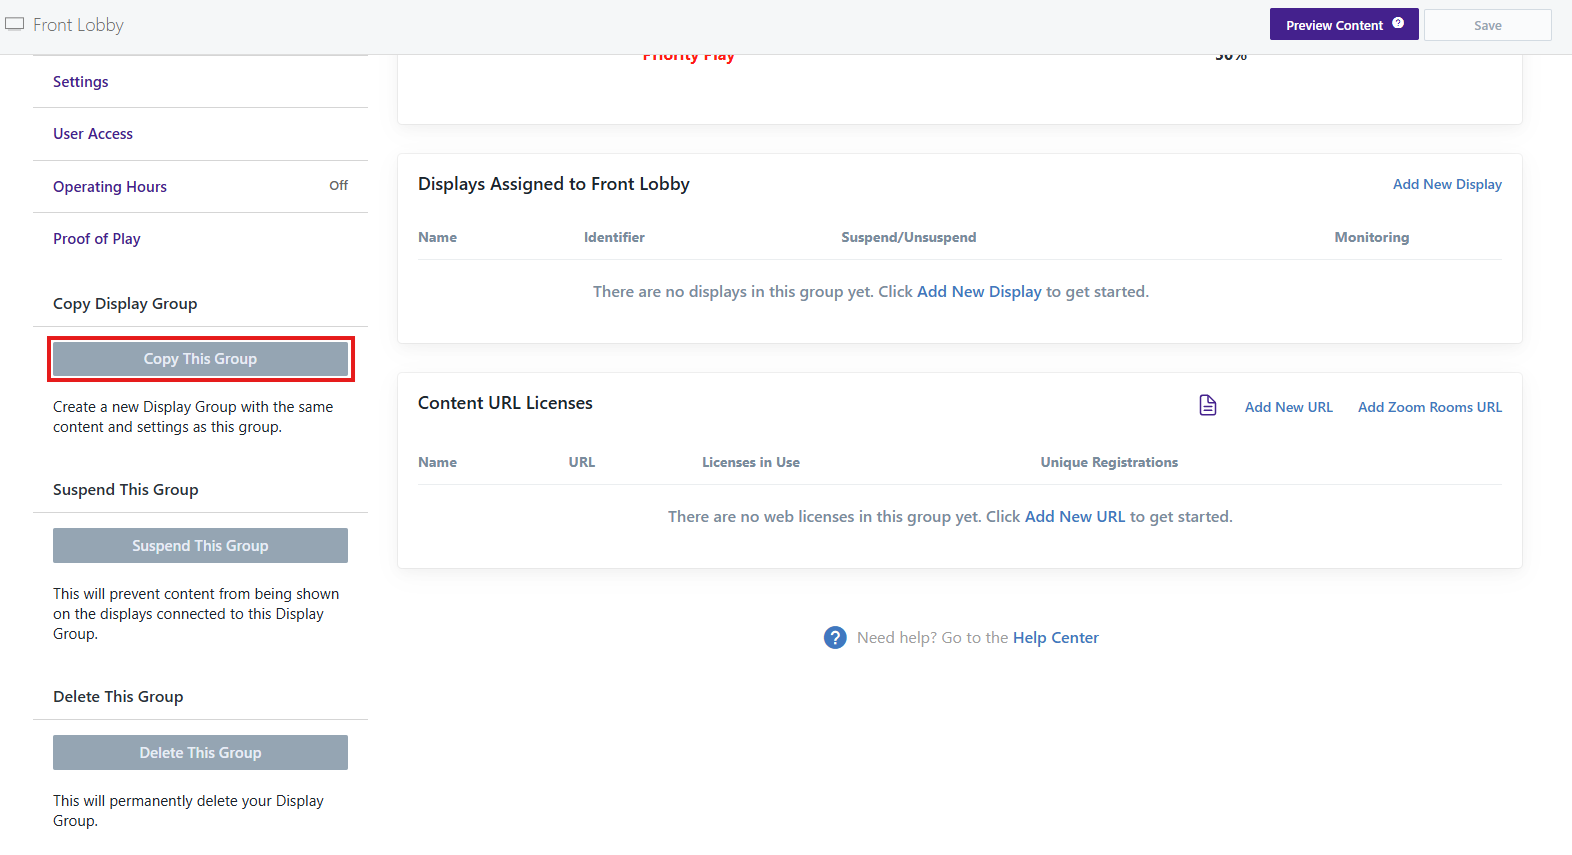
Task: Click the Identifier column header
Action: pos(614,237)
